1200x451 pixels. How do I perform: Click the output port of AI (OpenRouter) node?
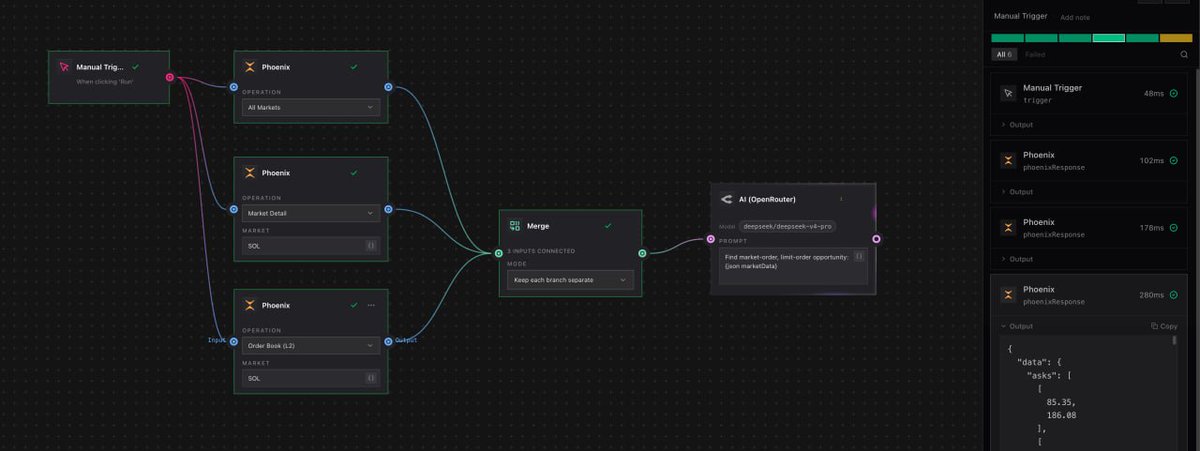(x=876, y=239)
